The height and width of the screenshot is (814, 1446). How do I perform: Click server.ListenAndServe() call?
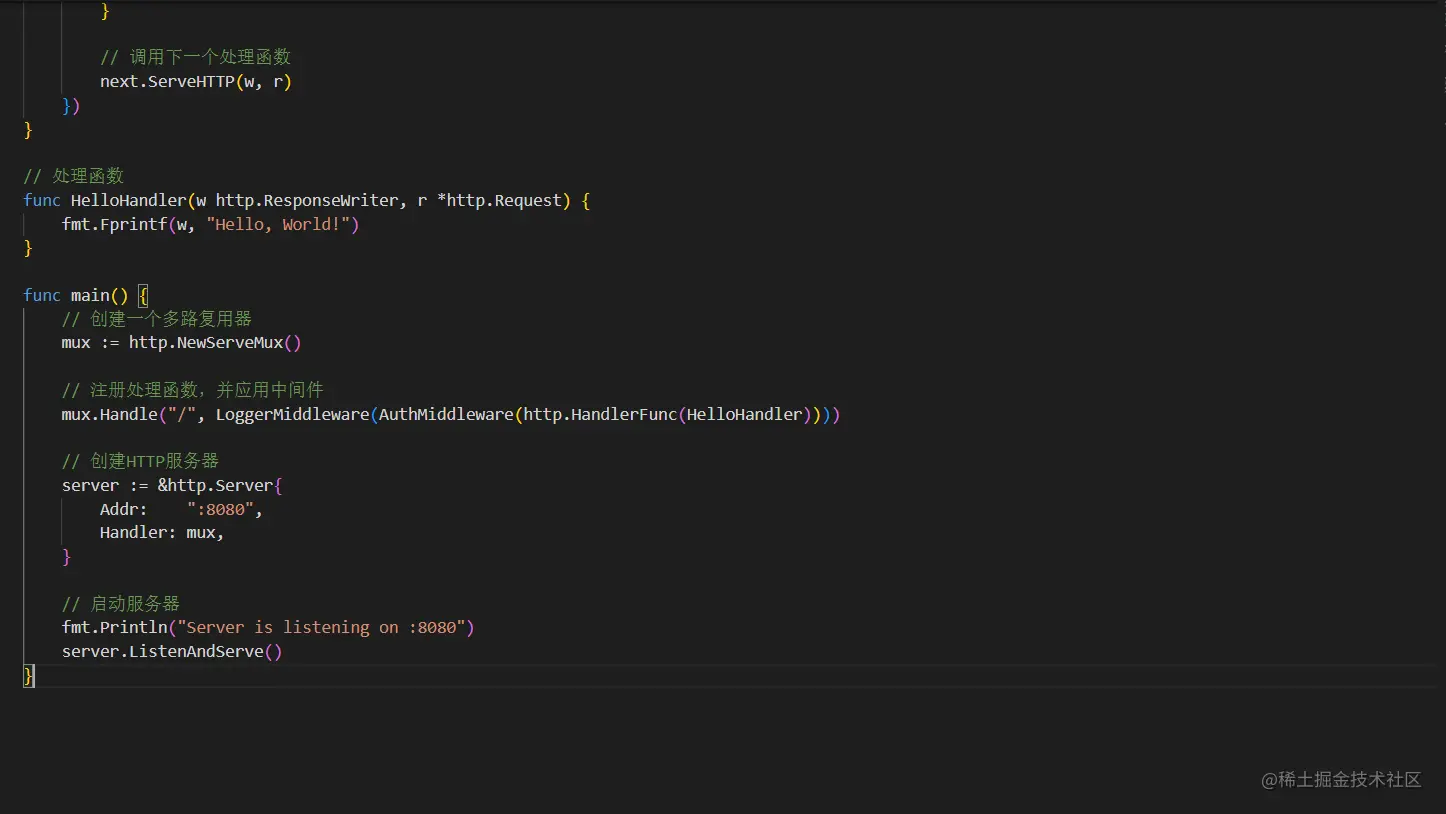tap(172, 652)
